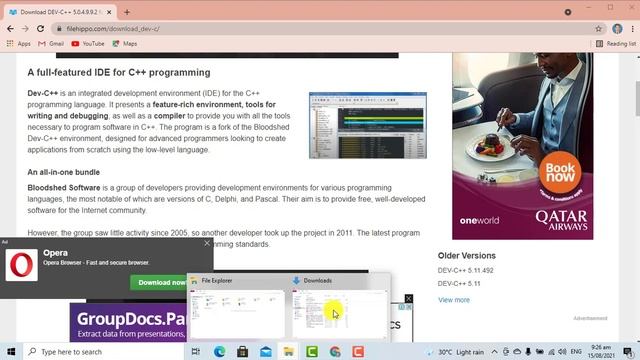Open the network tray icon
Image resolution: width=640 pixels, height=360 pixels.
(551, 352)
